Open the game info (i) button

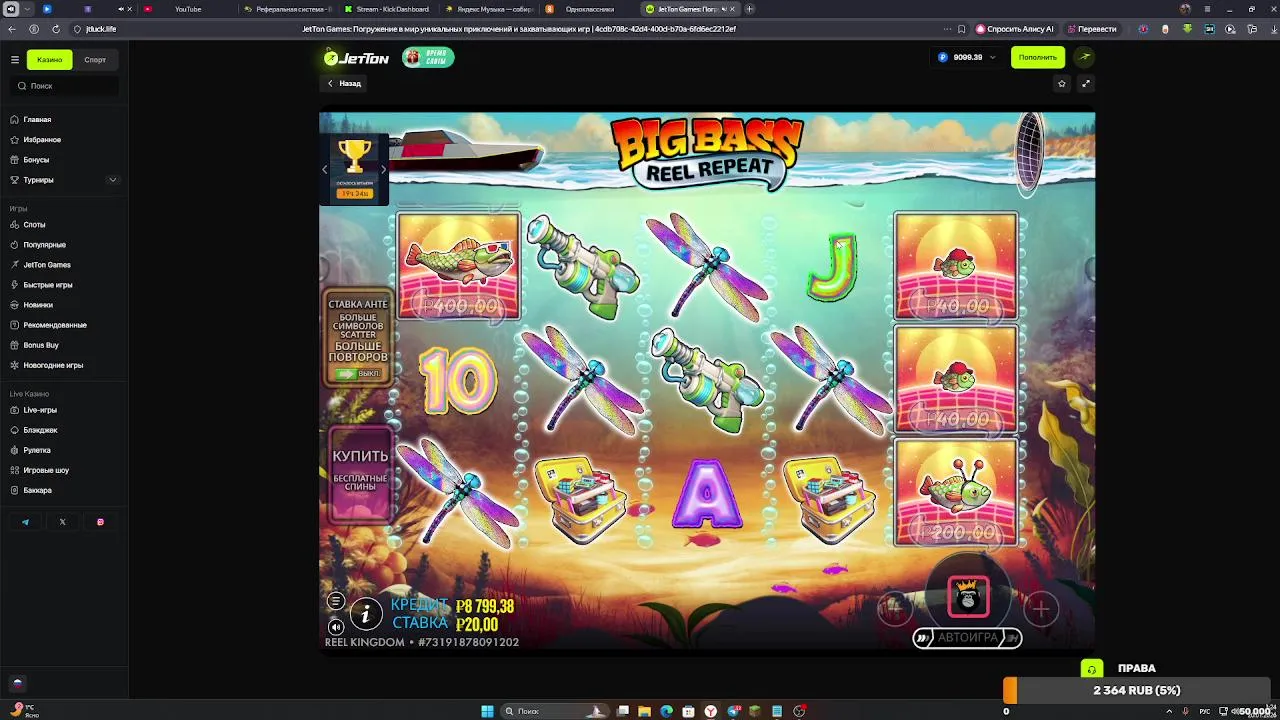[x=366, y=613]
